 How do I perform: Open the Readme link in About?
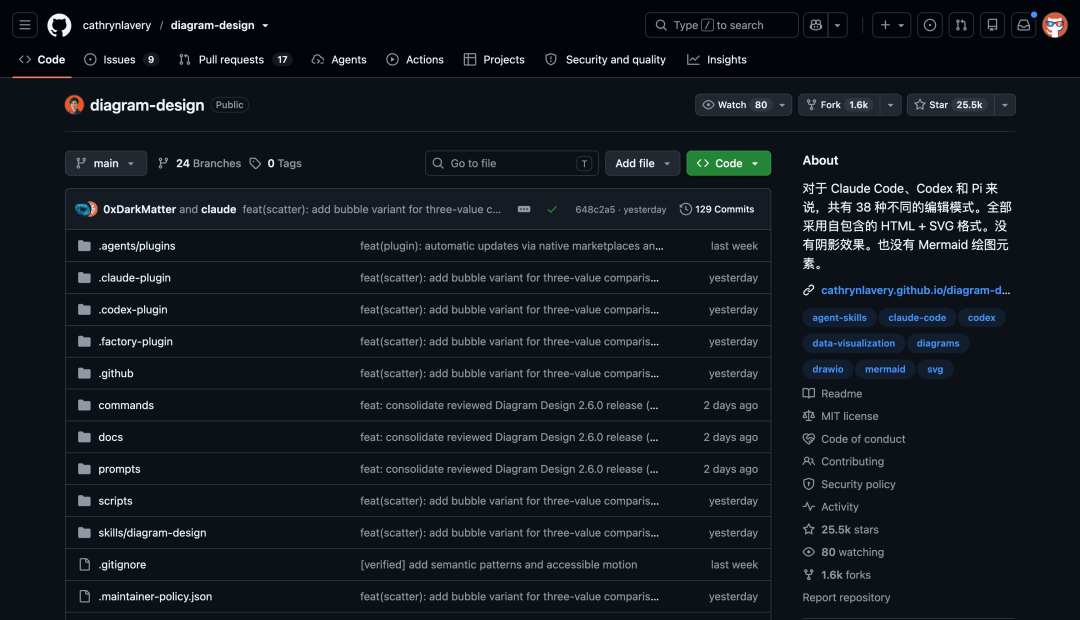point(833,394)
